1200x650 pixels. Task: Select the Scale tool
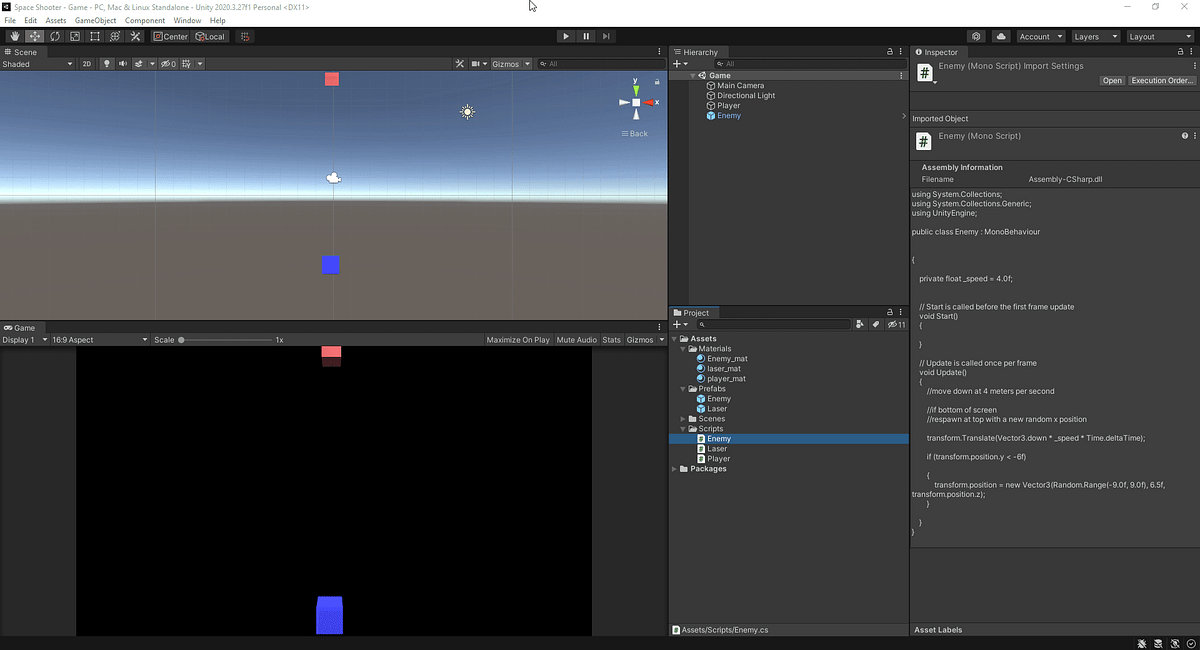tap(74, 36)
